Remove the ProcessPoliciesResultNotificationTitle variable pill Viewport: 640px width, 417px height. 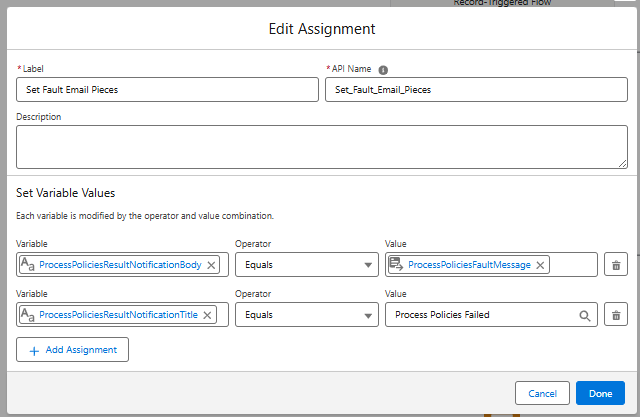tap(207, 315)
